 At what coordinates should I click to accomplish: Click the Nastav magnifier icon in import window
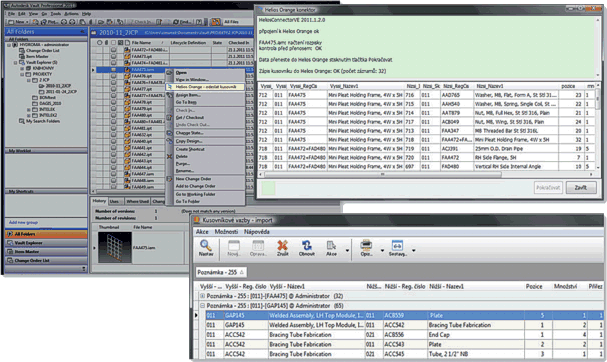[205, 246]
